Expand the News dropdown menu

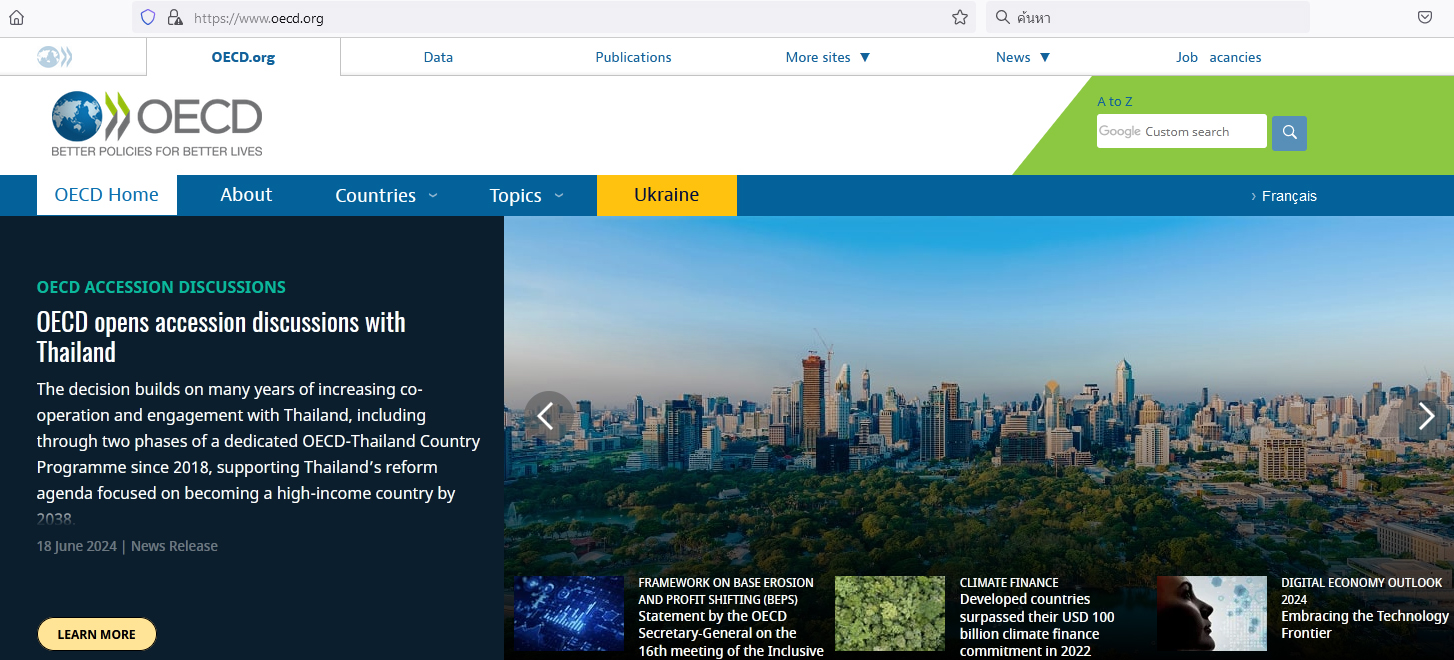pos(1023,57)
